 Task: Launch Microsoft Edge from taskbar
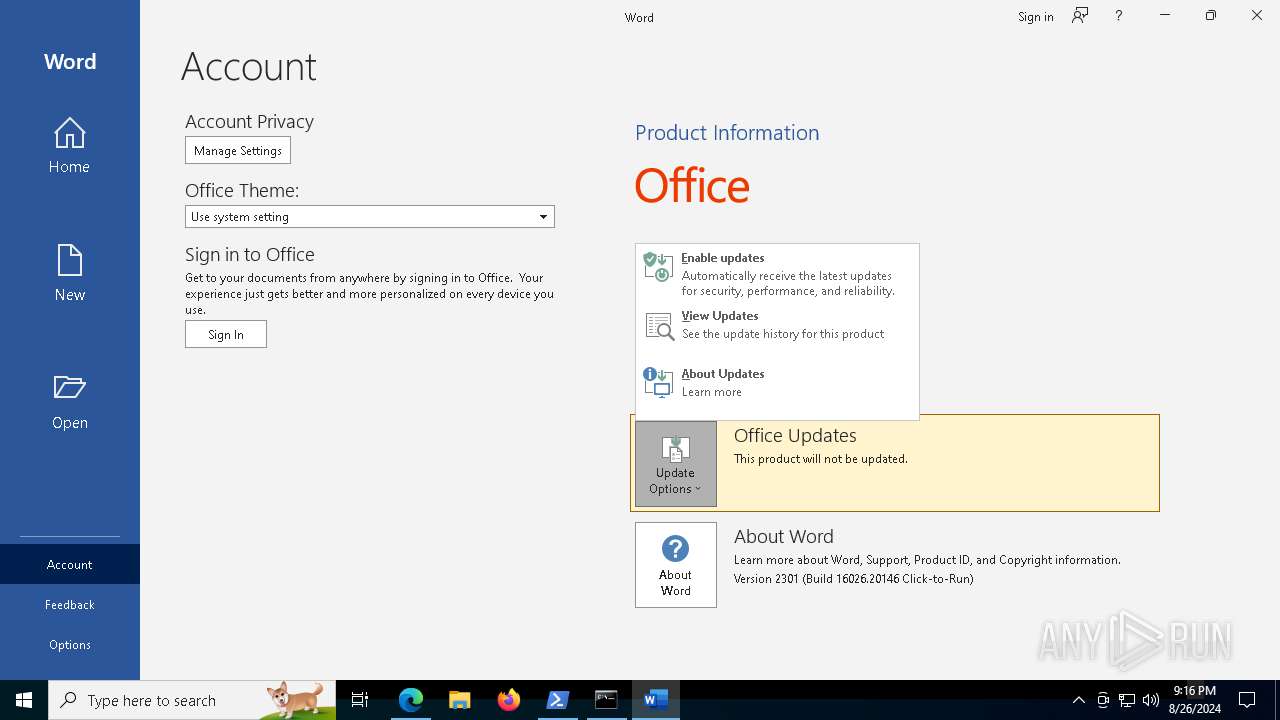pyautogui.click(x=411, y=700)
